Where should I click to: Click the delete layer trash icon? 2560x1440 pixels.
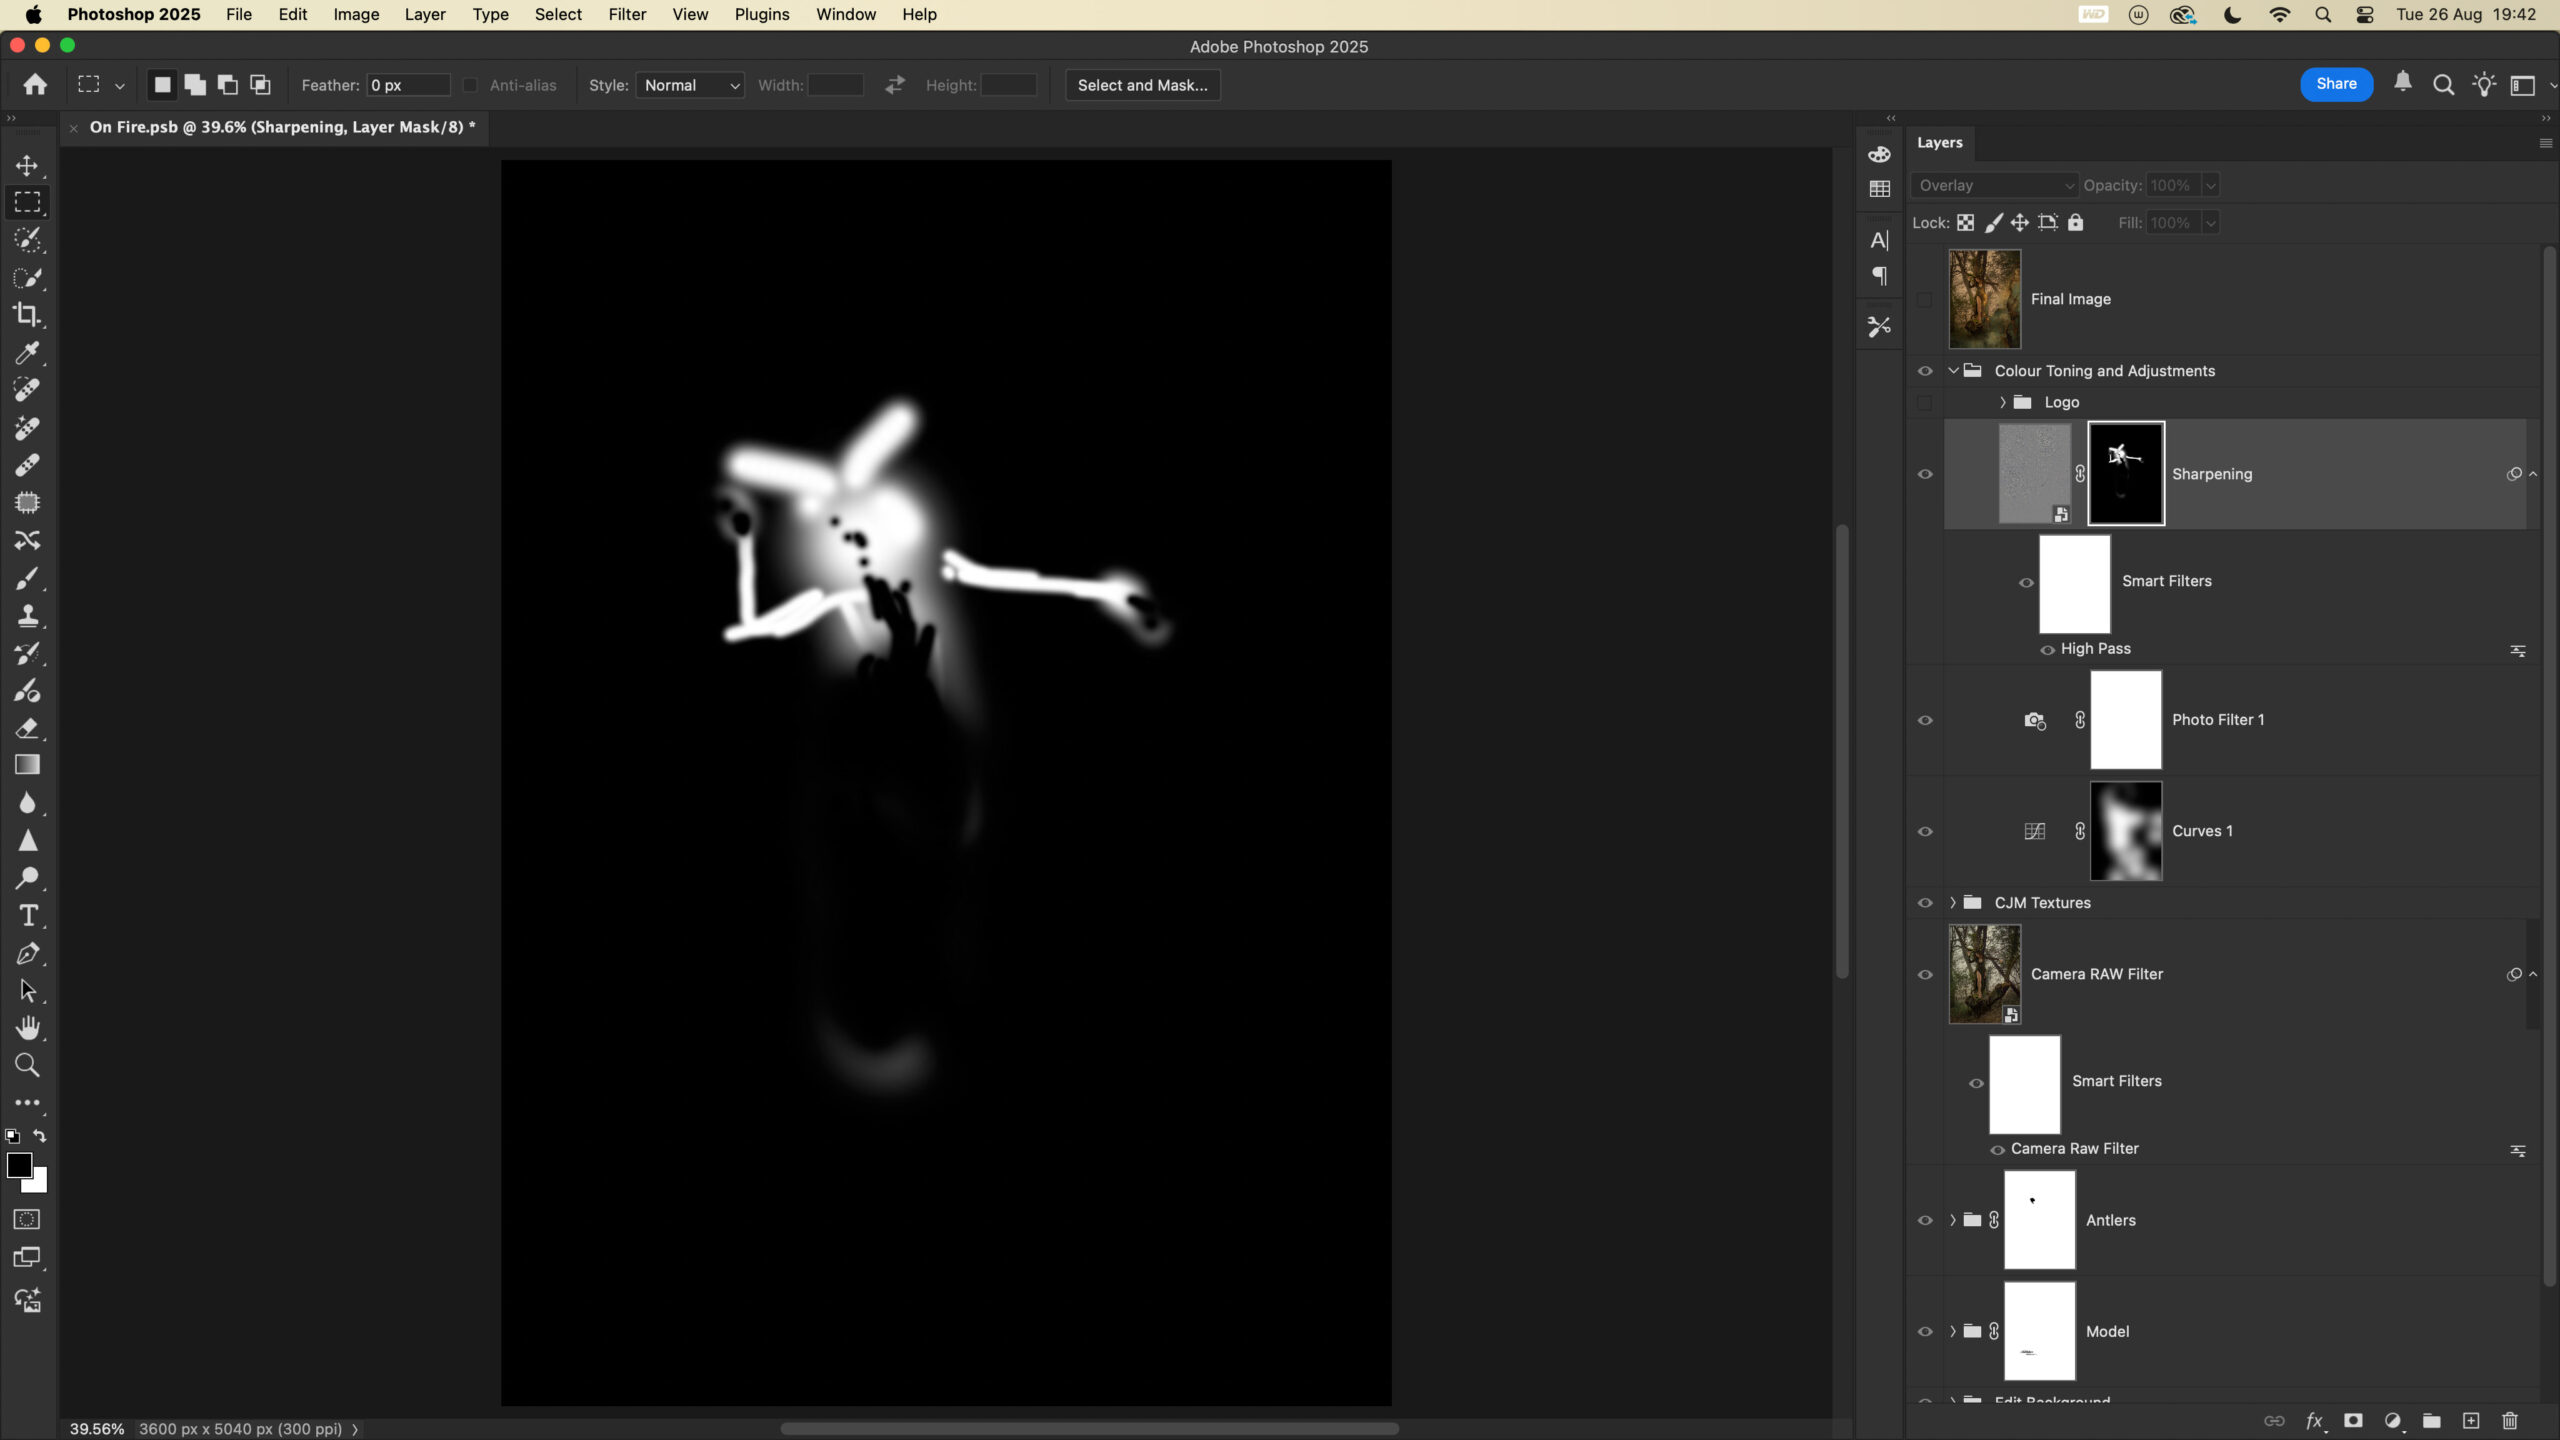pos(2509,1421)
